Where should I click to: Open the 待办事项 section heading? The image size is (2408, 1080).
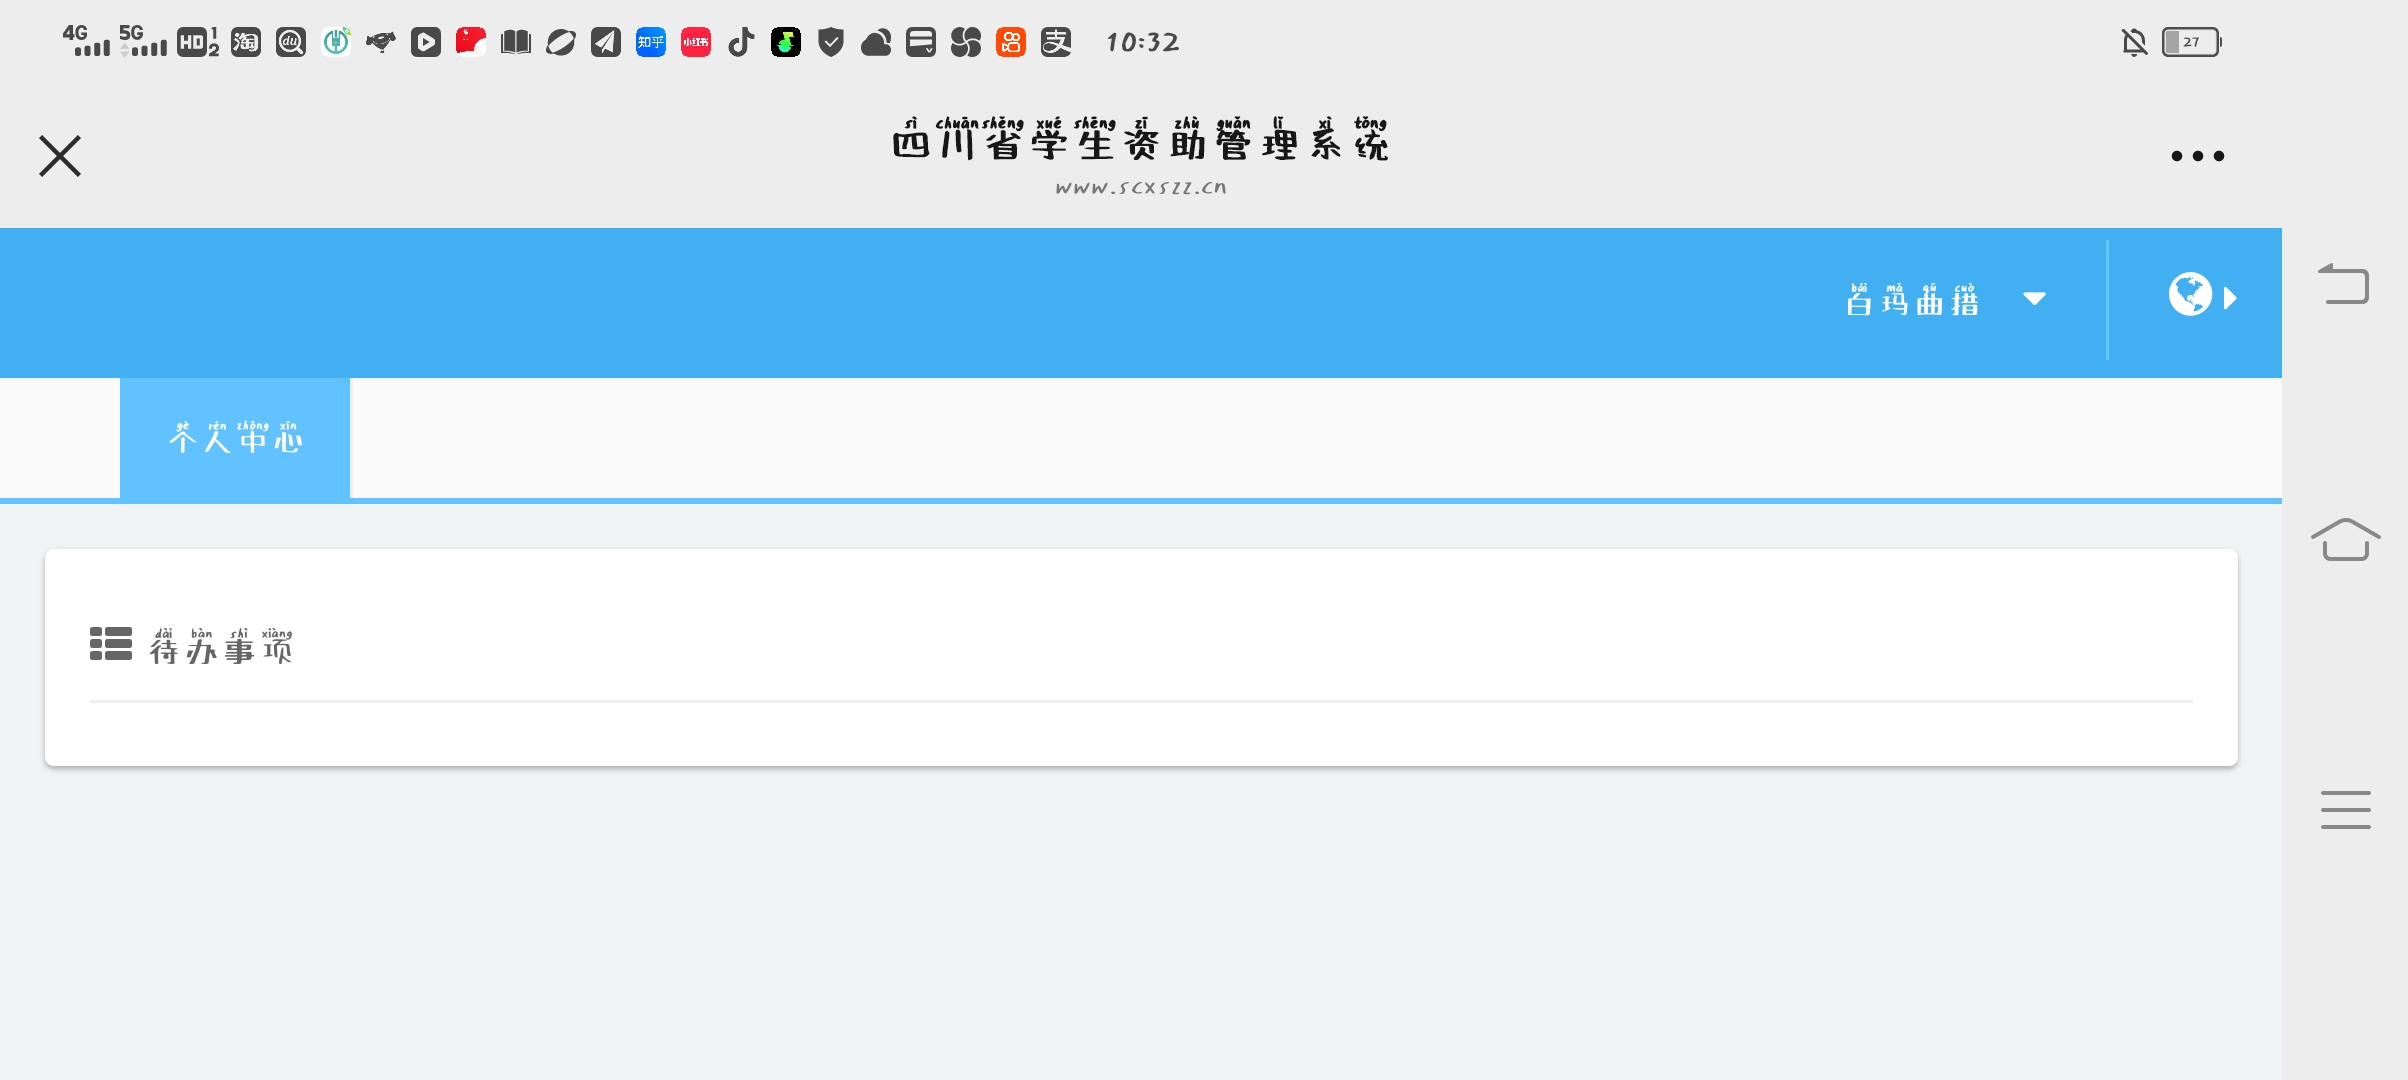pyautogui.click(x=221, y=646)
